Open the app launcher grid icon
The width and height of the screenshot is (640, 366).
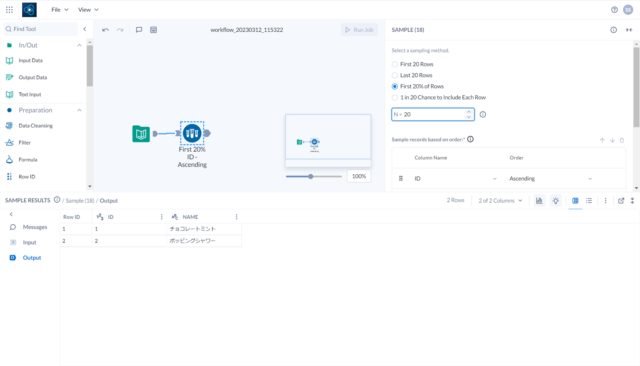(9, 9)
